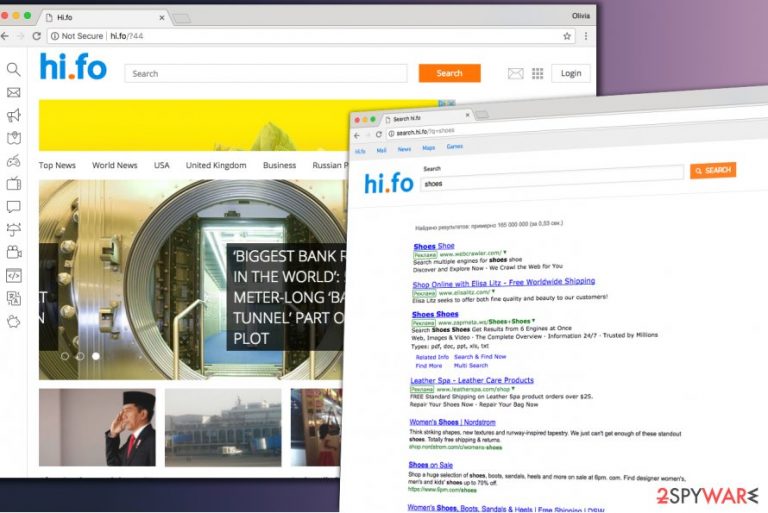The image size is (768, 513).
Task: Click the magnifier search icon in hi.fo sidebar
Action: pyautogui.click(x=14, y=70)
